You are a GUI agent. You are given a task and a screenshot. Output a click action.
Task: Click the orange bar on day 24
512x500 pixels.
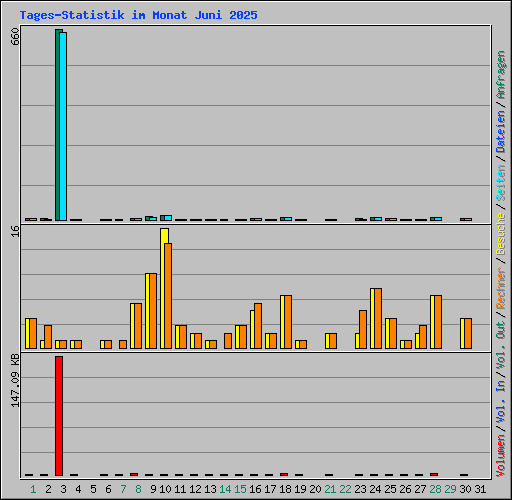pos(378,318)
